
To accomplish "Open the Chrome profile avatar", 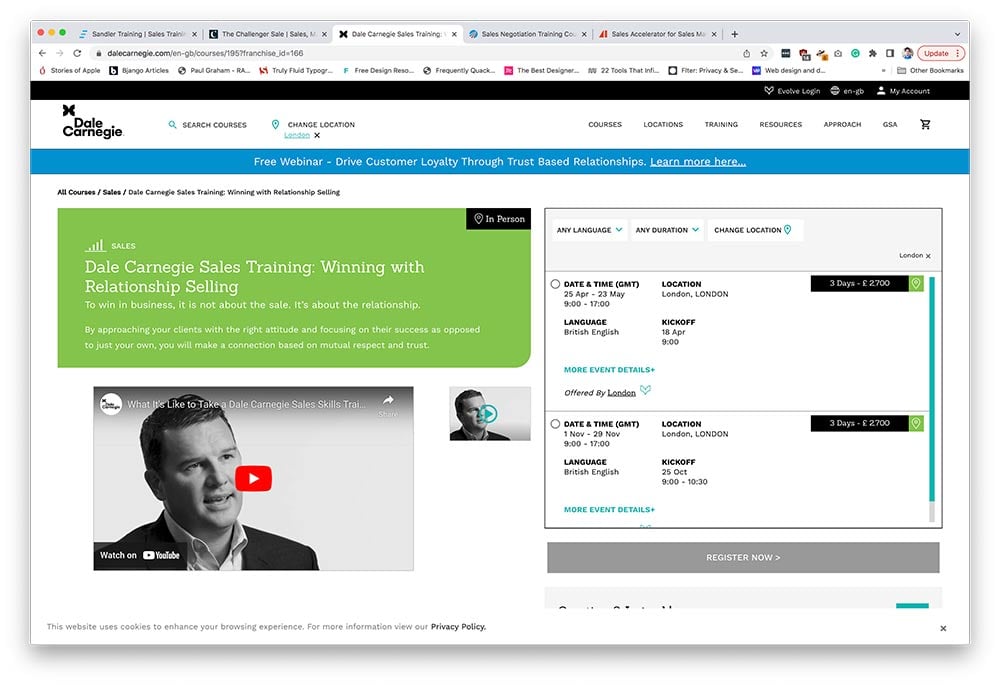I will [x=907, y=54].
